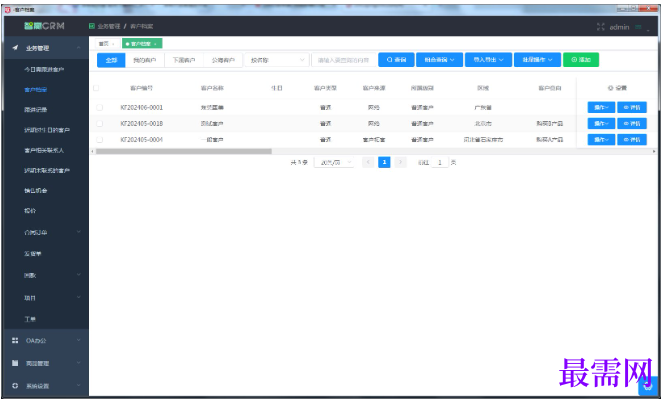Click the go-to-page number input

(x=439, y=163)
